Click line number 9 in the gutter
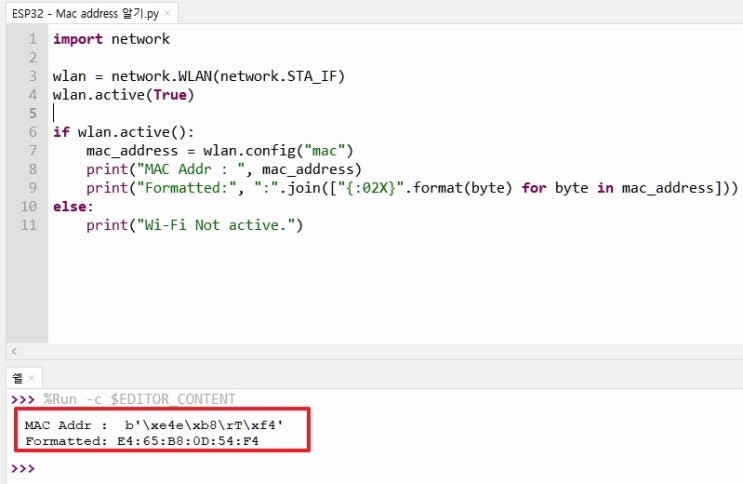The image size is (743, 484). (32, 188)
